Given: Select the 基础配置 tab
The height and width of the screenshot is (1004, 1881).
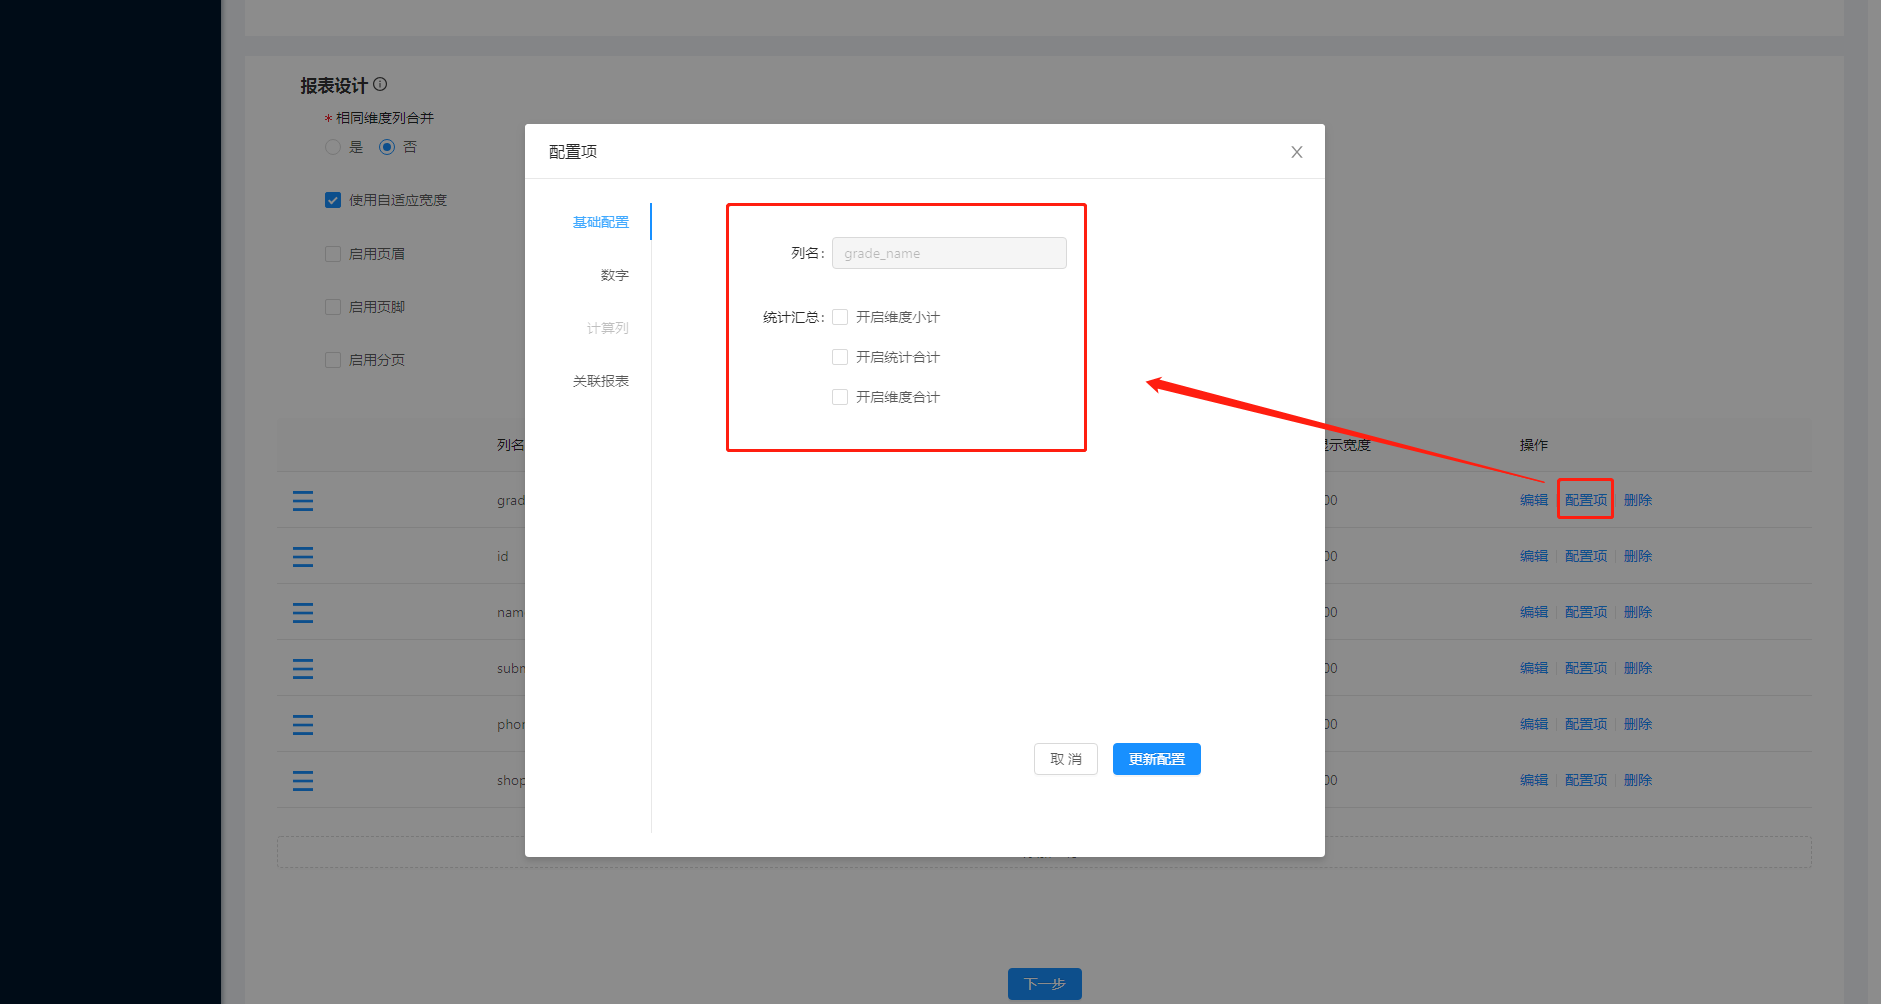Looking at the screenshot, I should coord(601,222).
